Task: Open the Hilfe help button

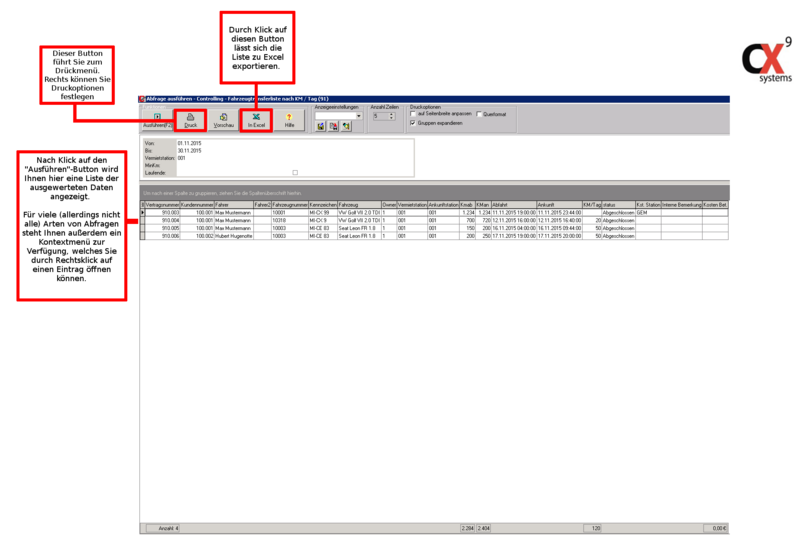Action: click(x=289, y=120)
